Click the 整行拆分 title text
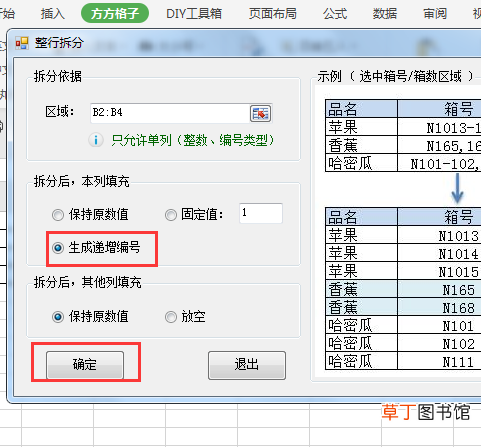The width and height of the screenshot is (481, 447). (x=59, y=43)
